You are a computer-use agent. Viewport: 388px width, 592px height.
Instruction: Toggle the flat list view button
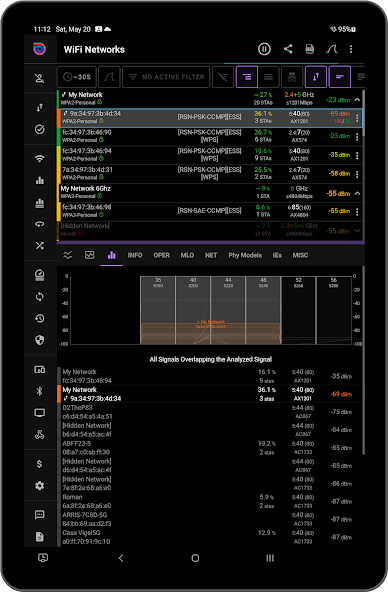268,77
